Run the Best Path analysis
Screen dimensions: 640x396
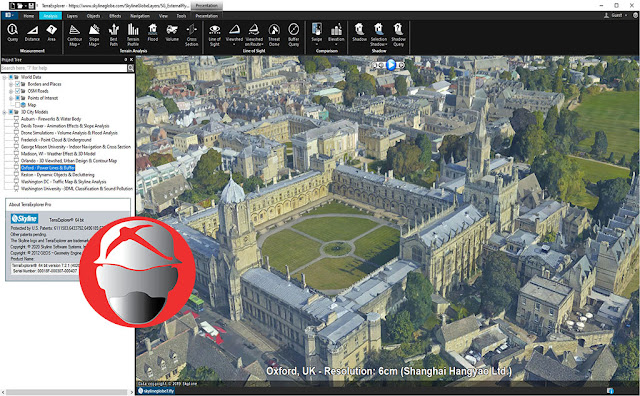point(113,35)
